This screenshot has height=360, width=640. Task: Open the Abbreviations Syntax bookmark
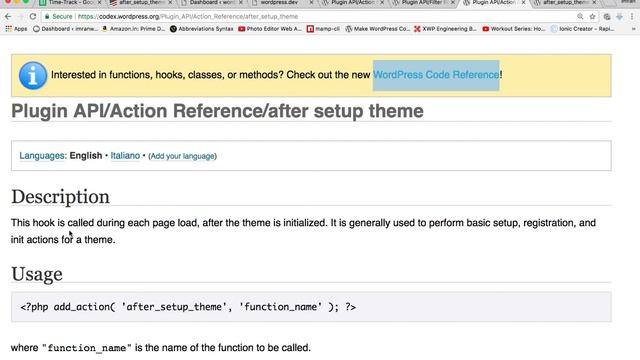202,29
